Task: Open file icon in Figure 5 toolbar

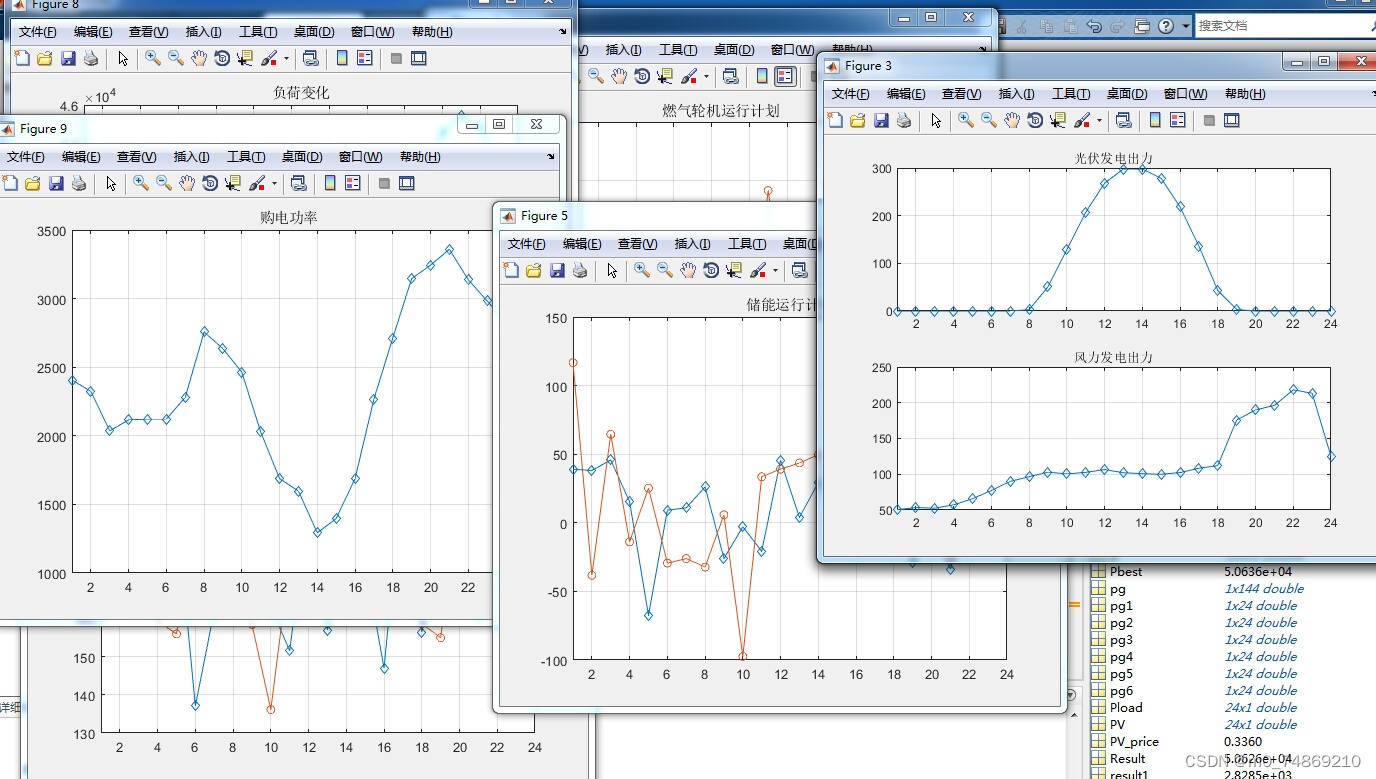Action: [534, 270]
